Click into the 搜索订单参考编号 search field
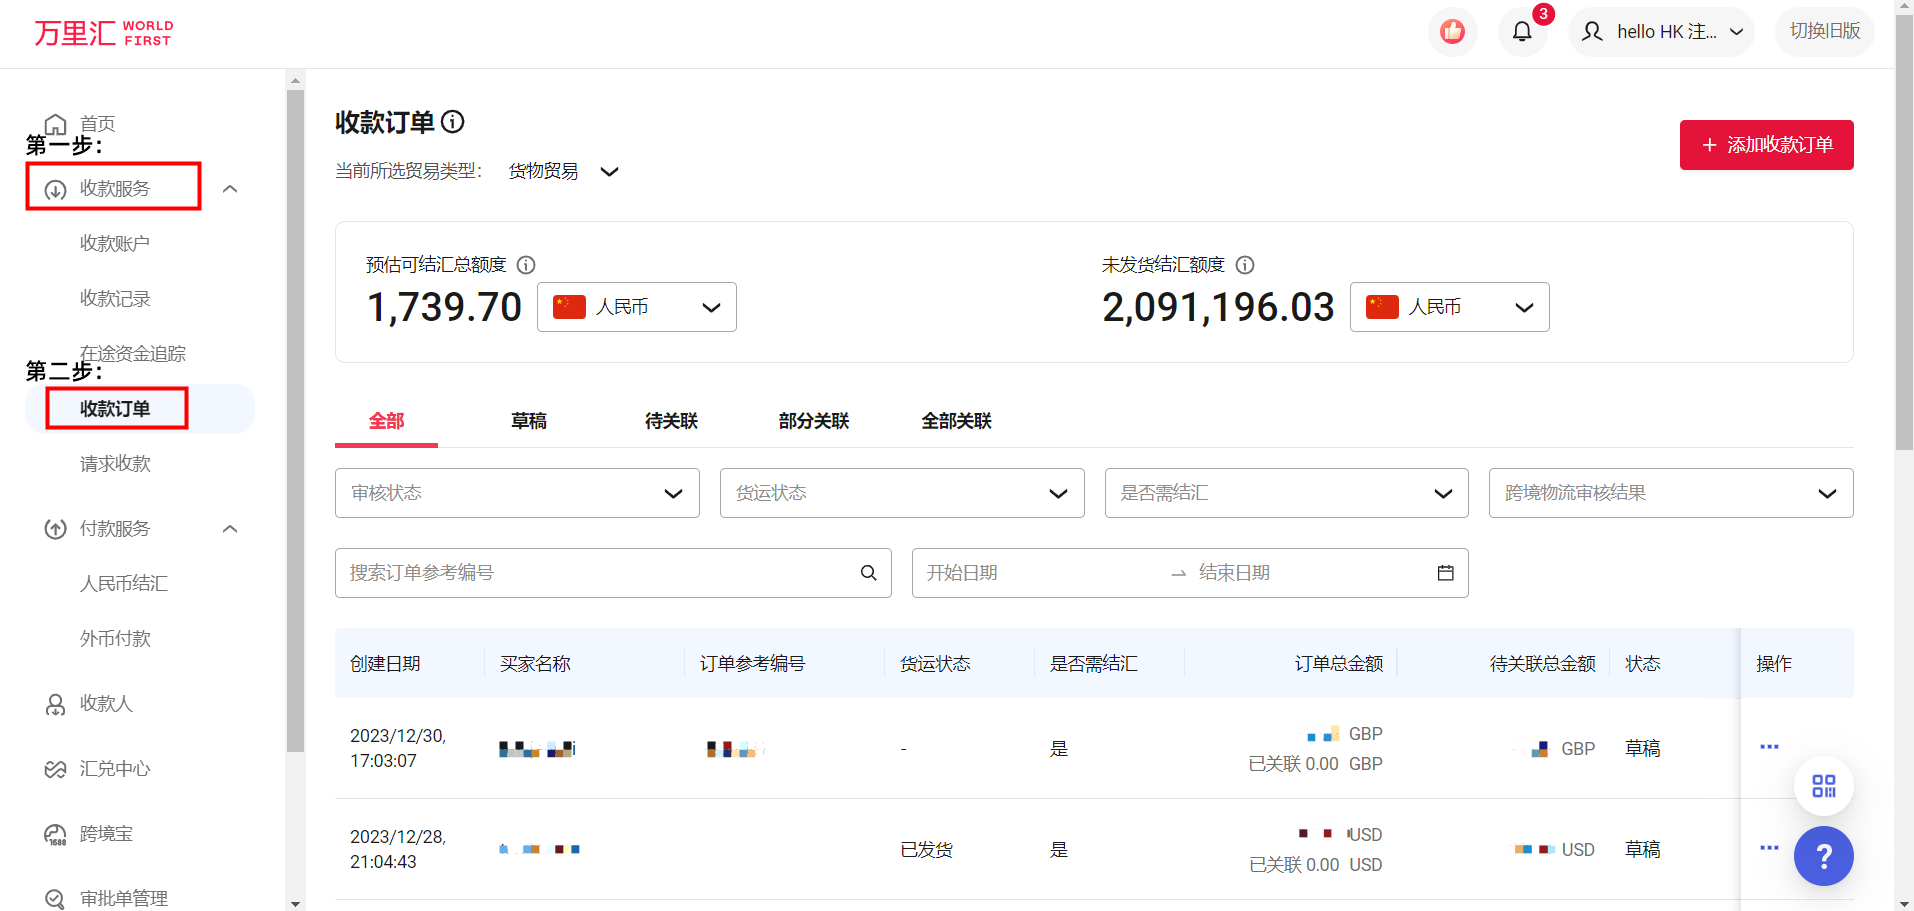The height and width of the screenshot is (911, 1914). (x=595, y=573)
